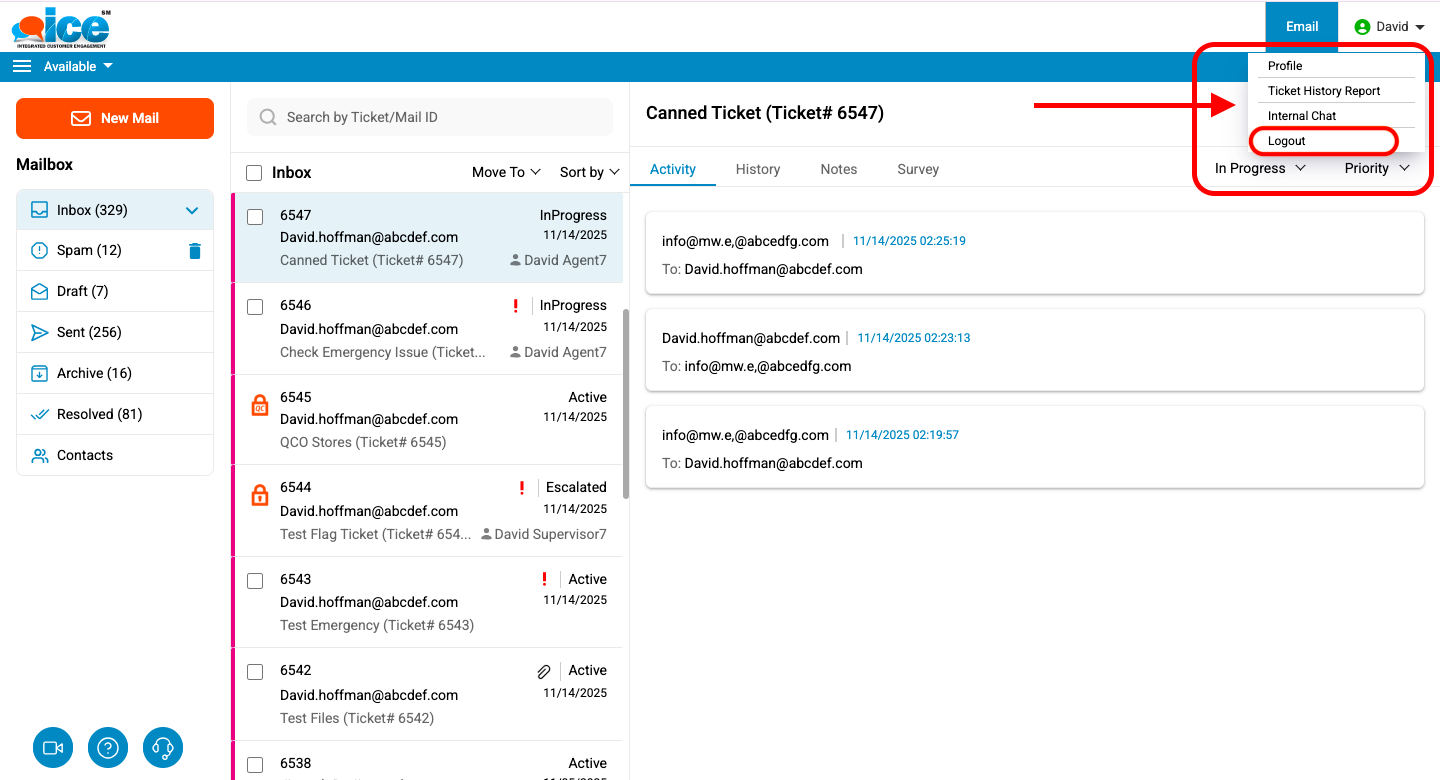Choose Logout from the user menu
The image size is (1440, 780).
(1287, 141)
